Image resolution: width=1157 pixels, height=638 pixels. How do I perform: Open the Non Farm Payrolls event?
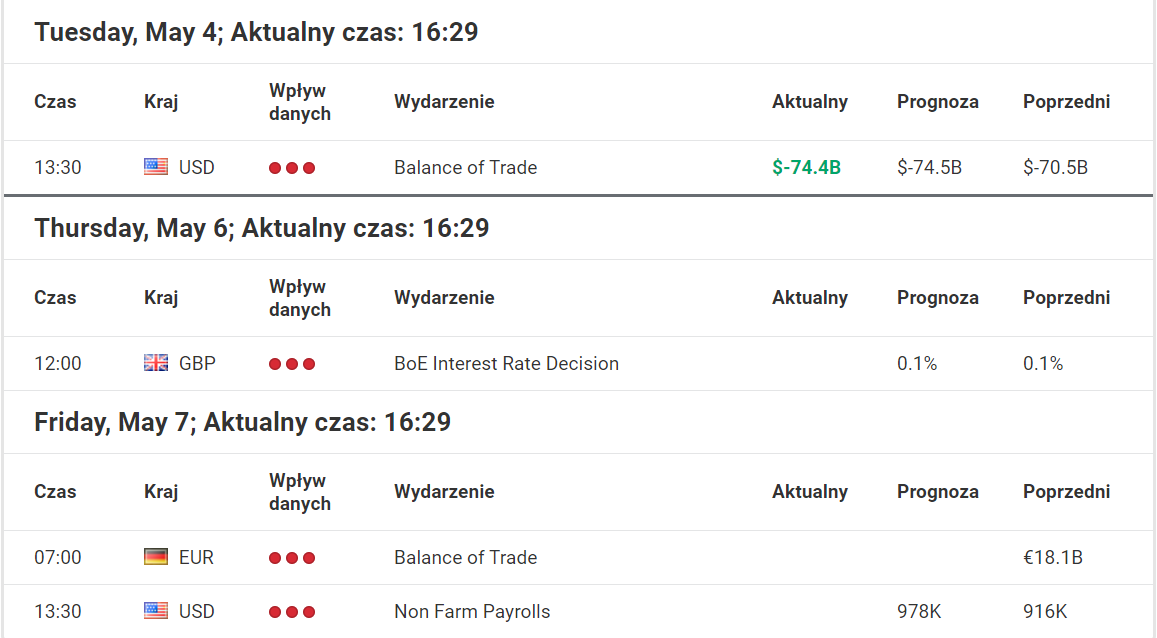[472, 611]
